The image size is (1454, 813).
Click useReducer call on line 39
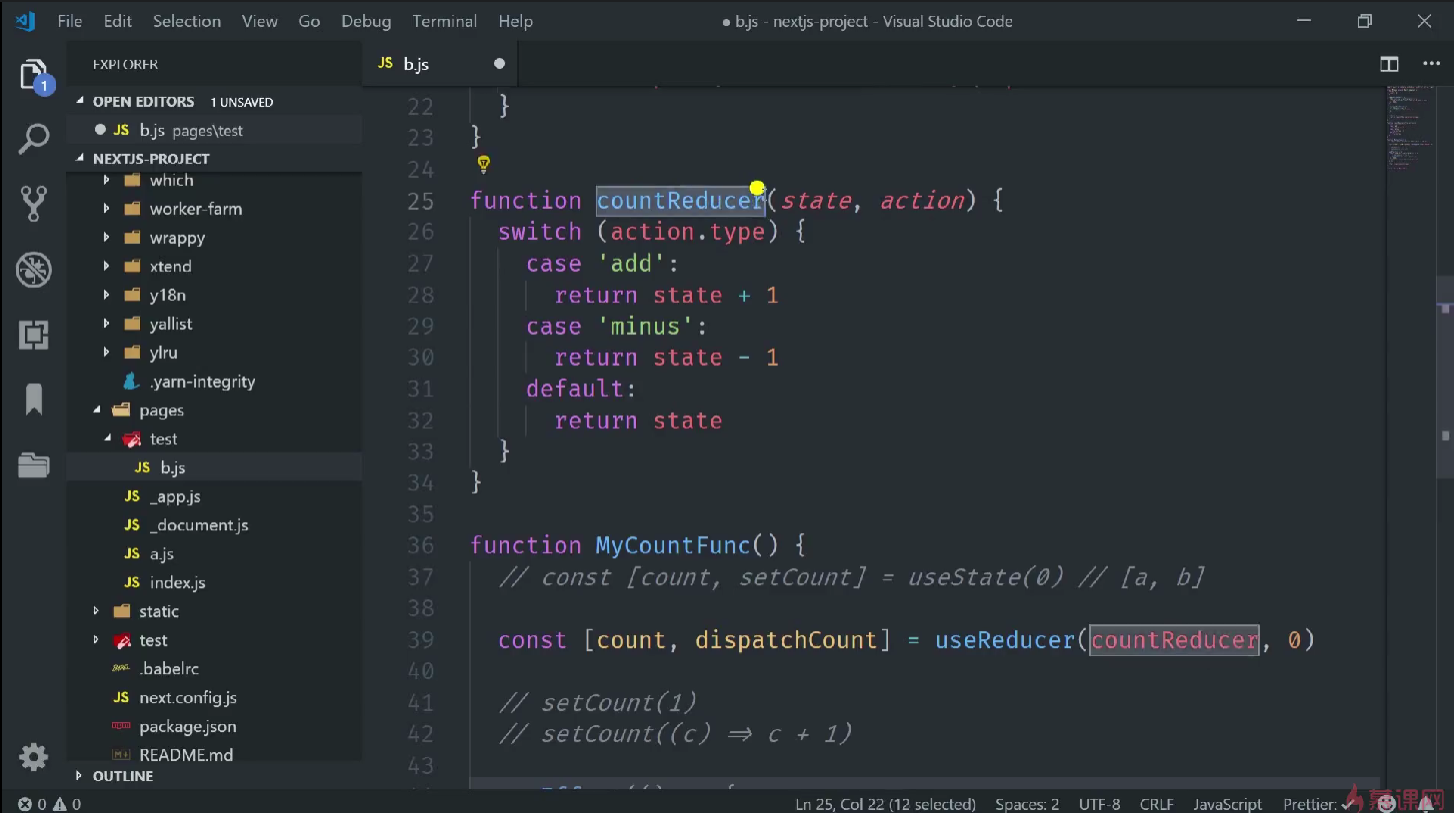pos(1006,640)
